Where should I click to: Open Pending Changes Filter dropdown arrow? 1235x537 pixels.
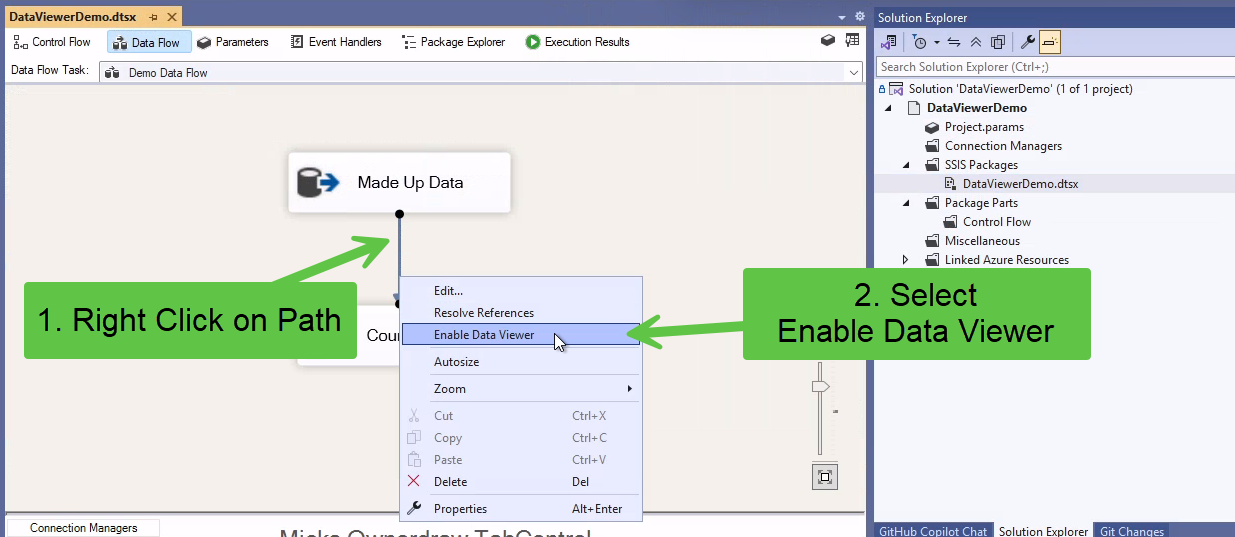click(936, 42)
